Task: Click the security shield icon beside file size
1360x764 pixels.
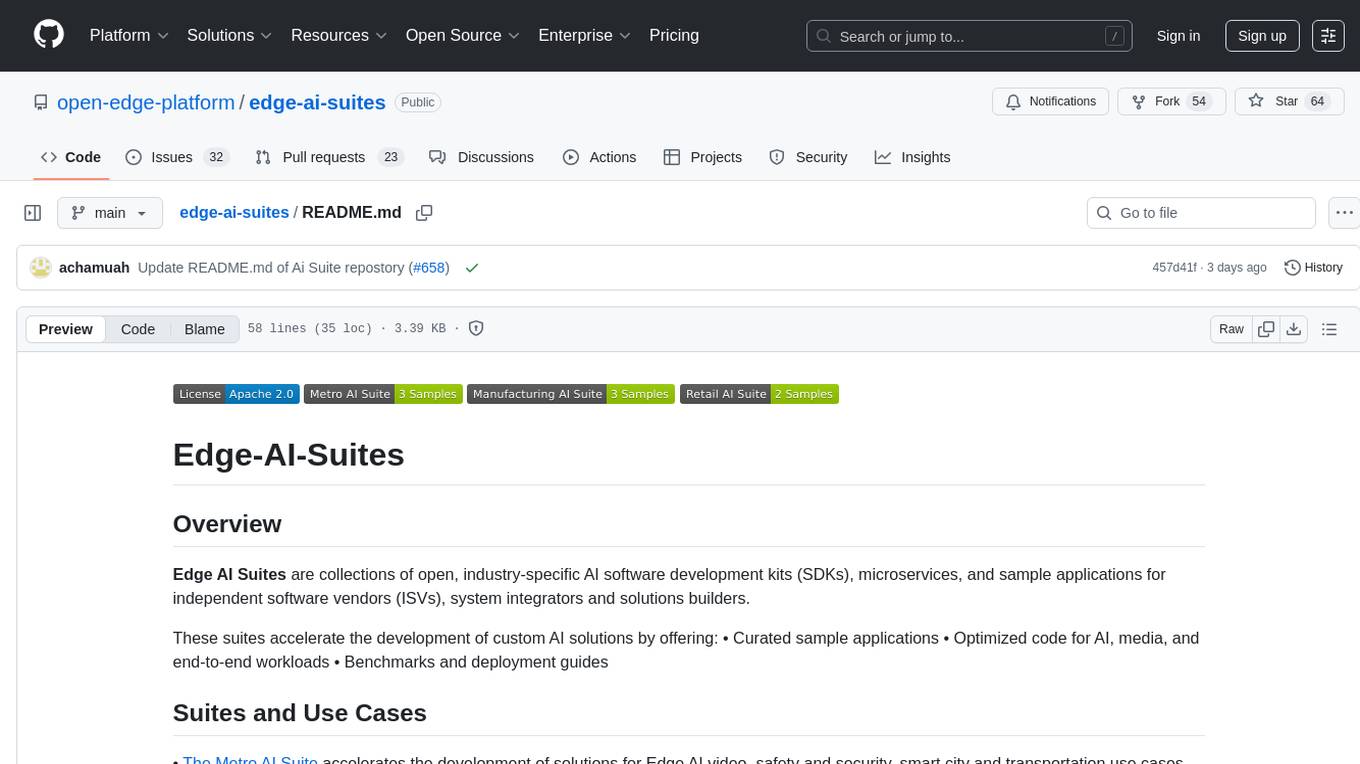Action: 476,328
